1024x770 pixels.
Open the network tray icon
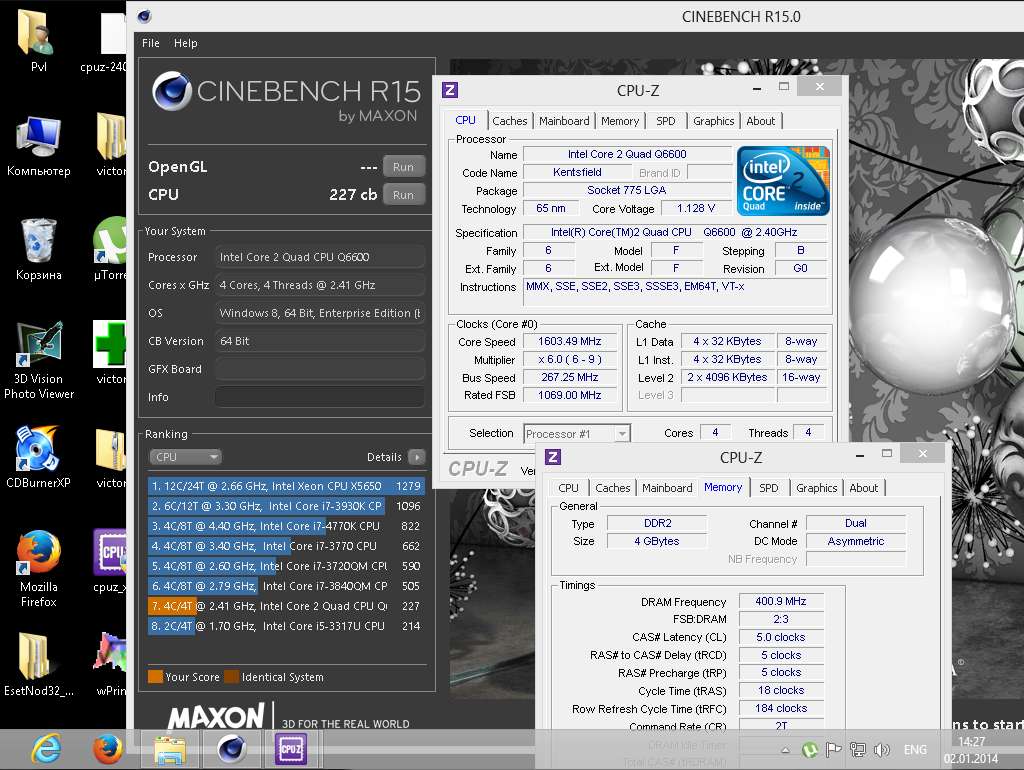857,750
